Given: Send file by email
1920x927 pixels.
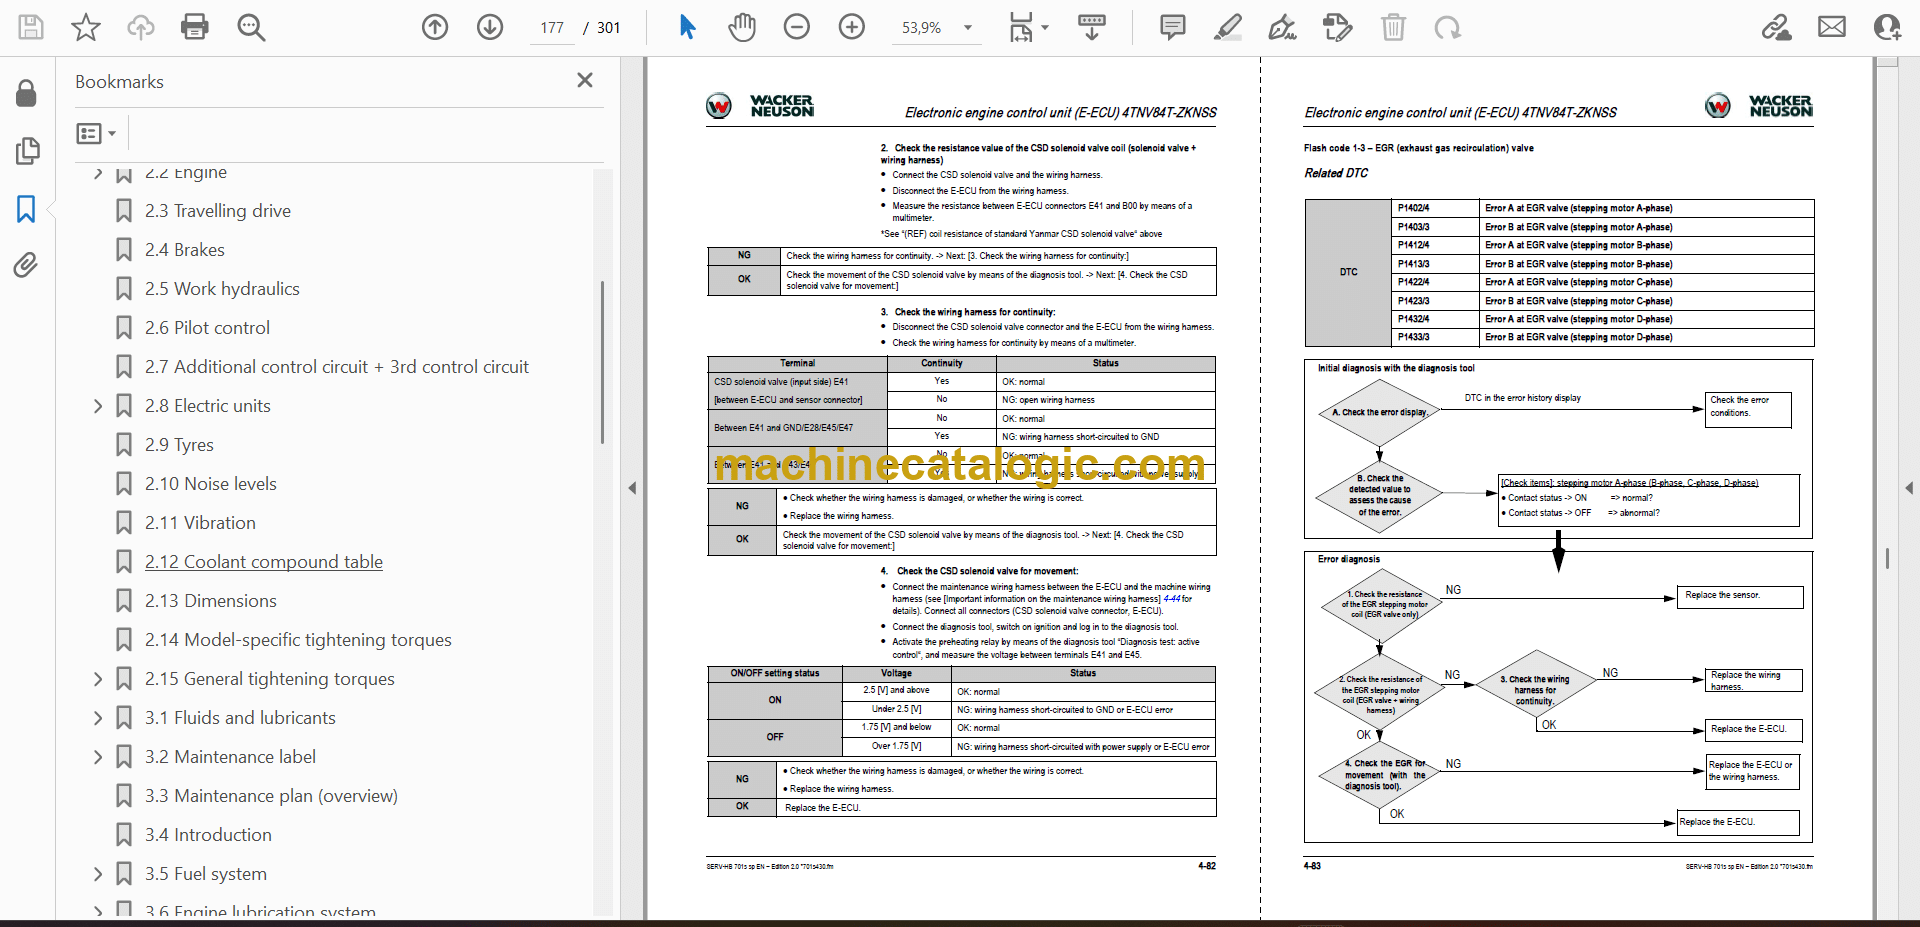Looking at the screenshot, I should coord(1832,27).
